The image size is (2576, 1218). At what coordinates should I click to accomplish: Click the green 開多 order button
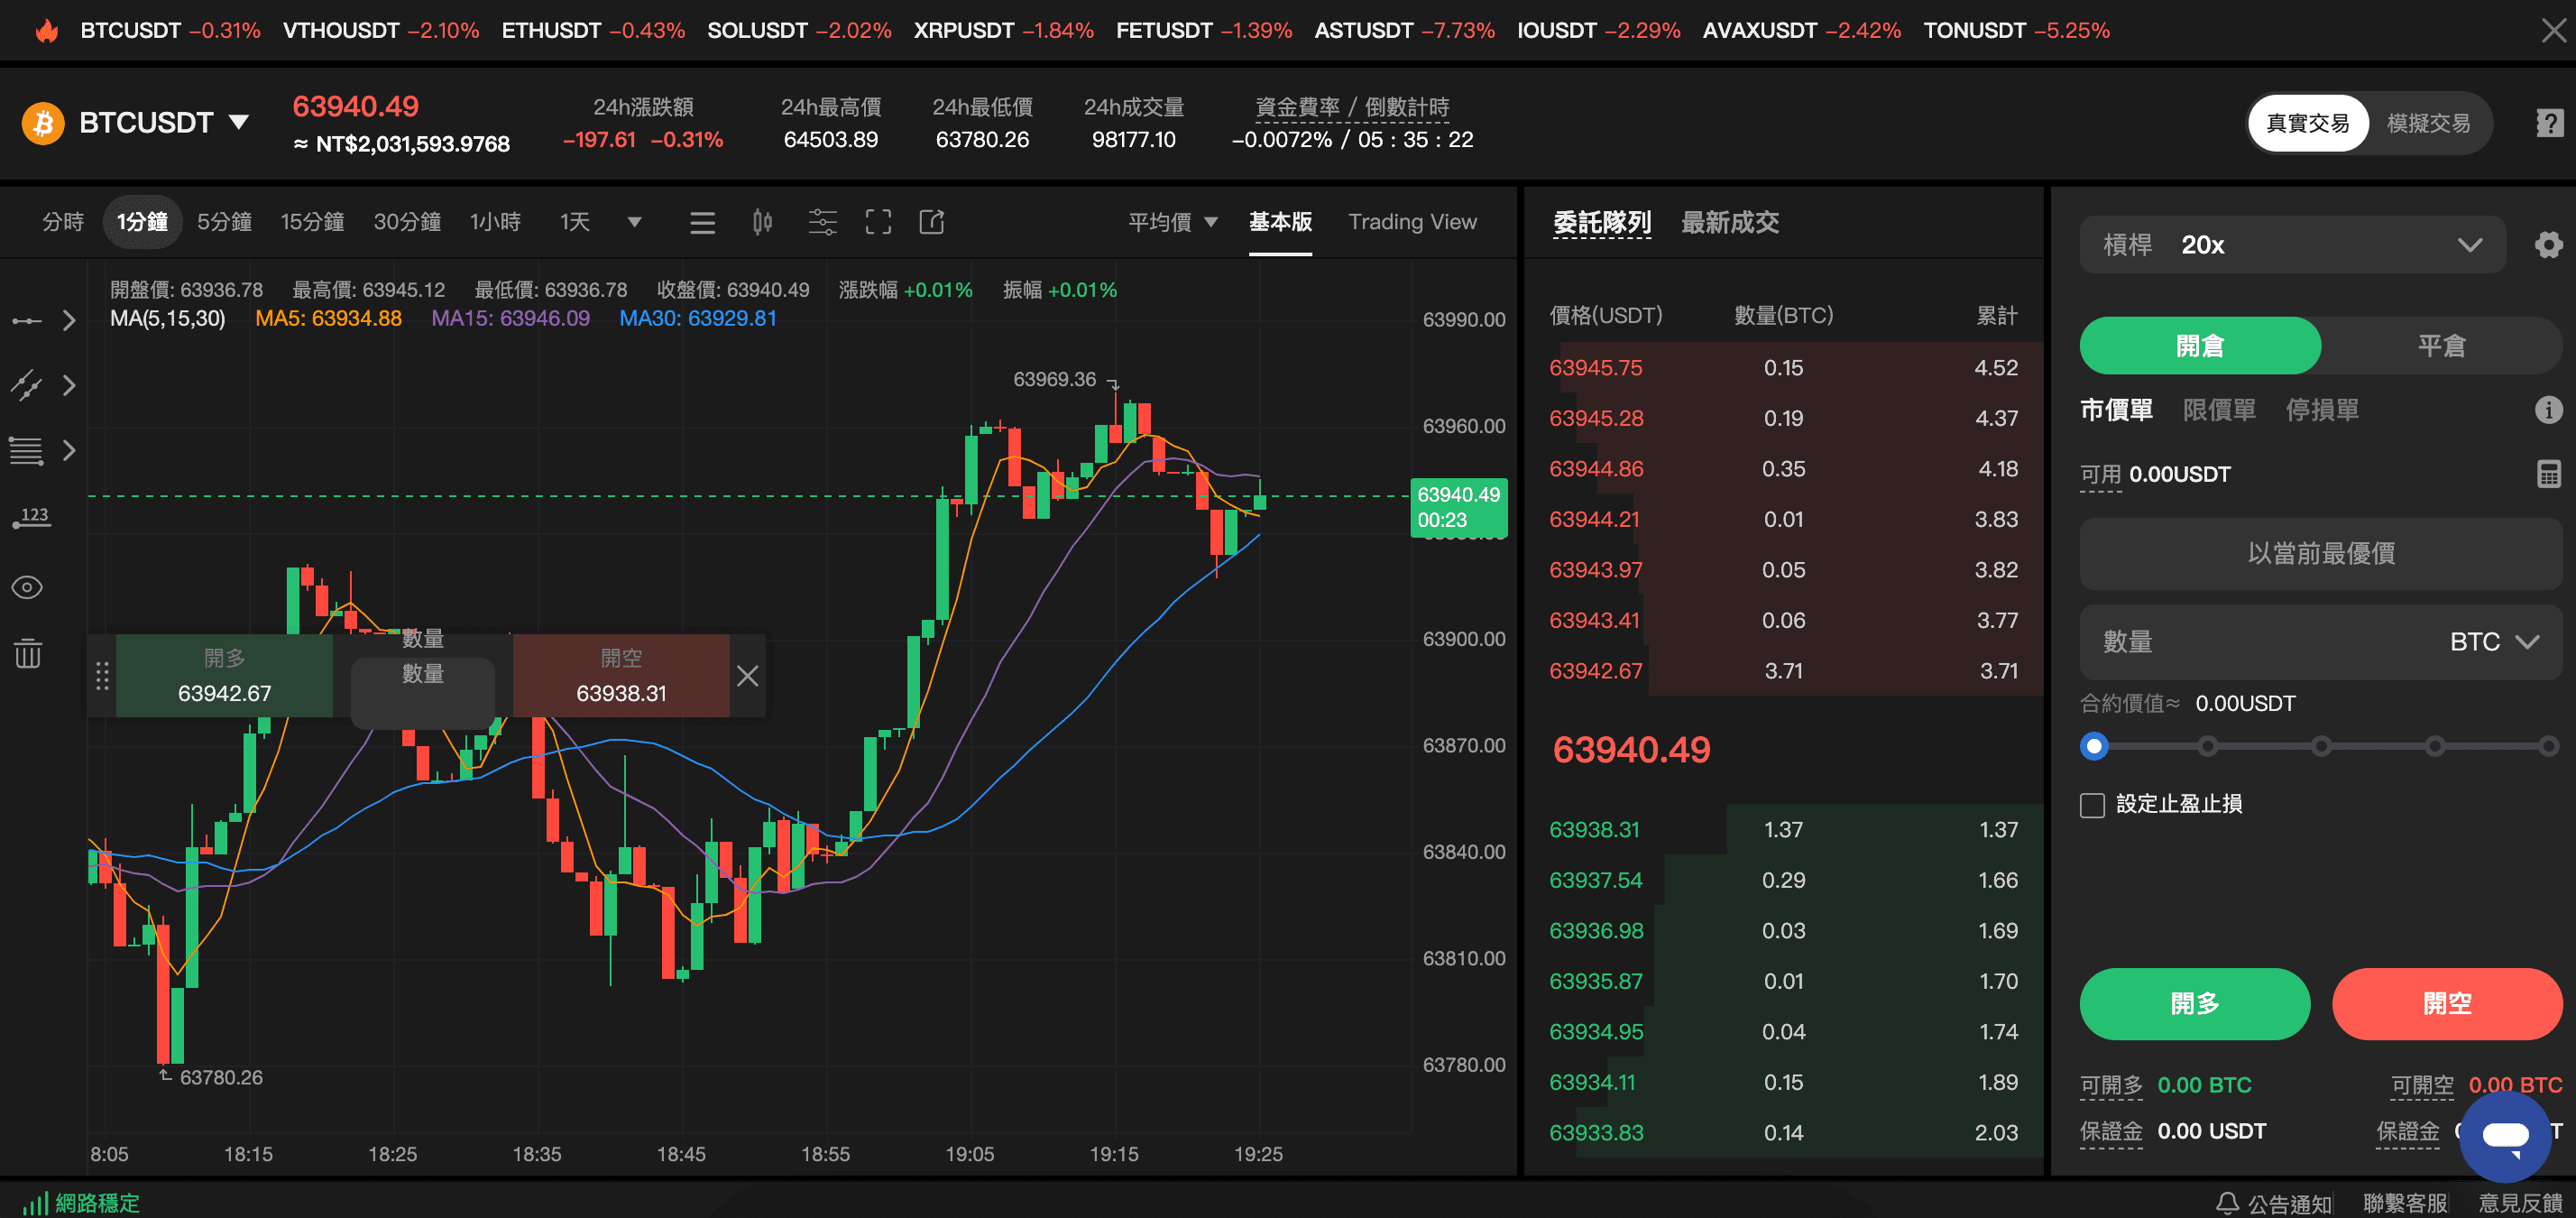click(2194, 1003)
